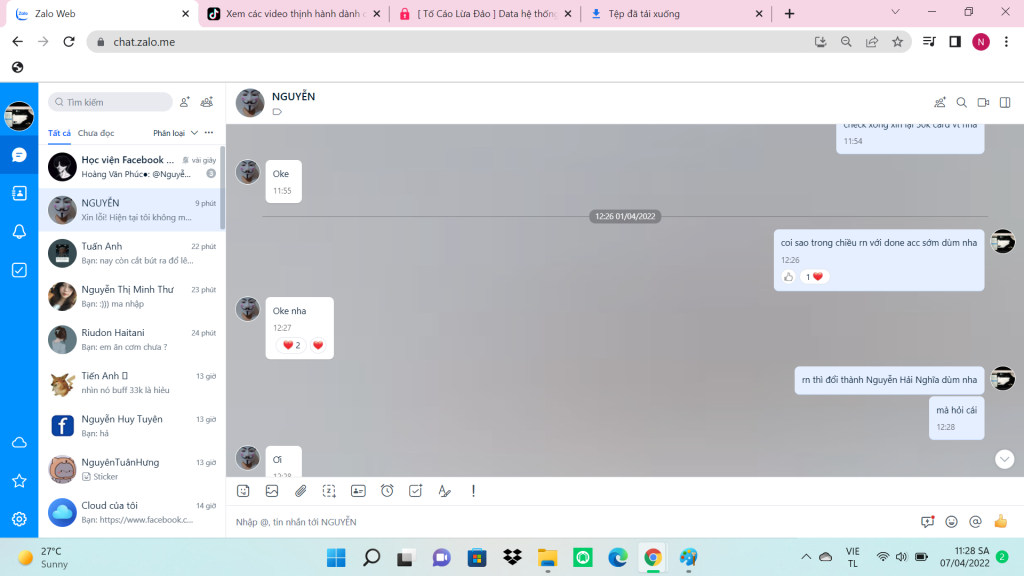
Task: Open the three-dot menu above conversation list
Action: click(209, 133)
